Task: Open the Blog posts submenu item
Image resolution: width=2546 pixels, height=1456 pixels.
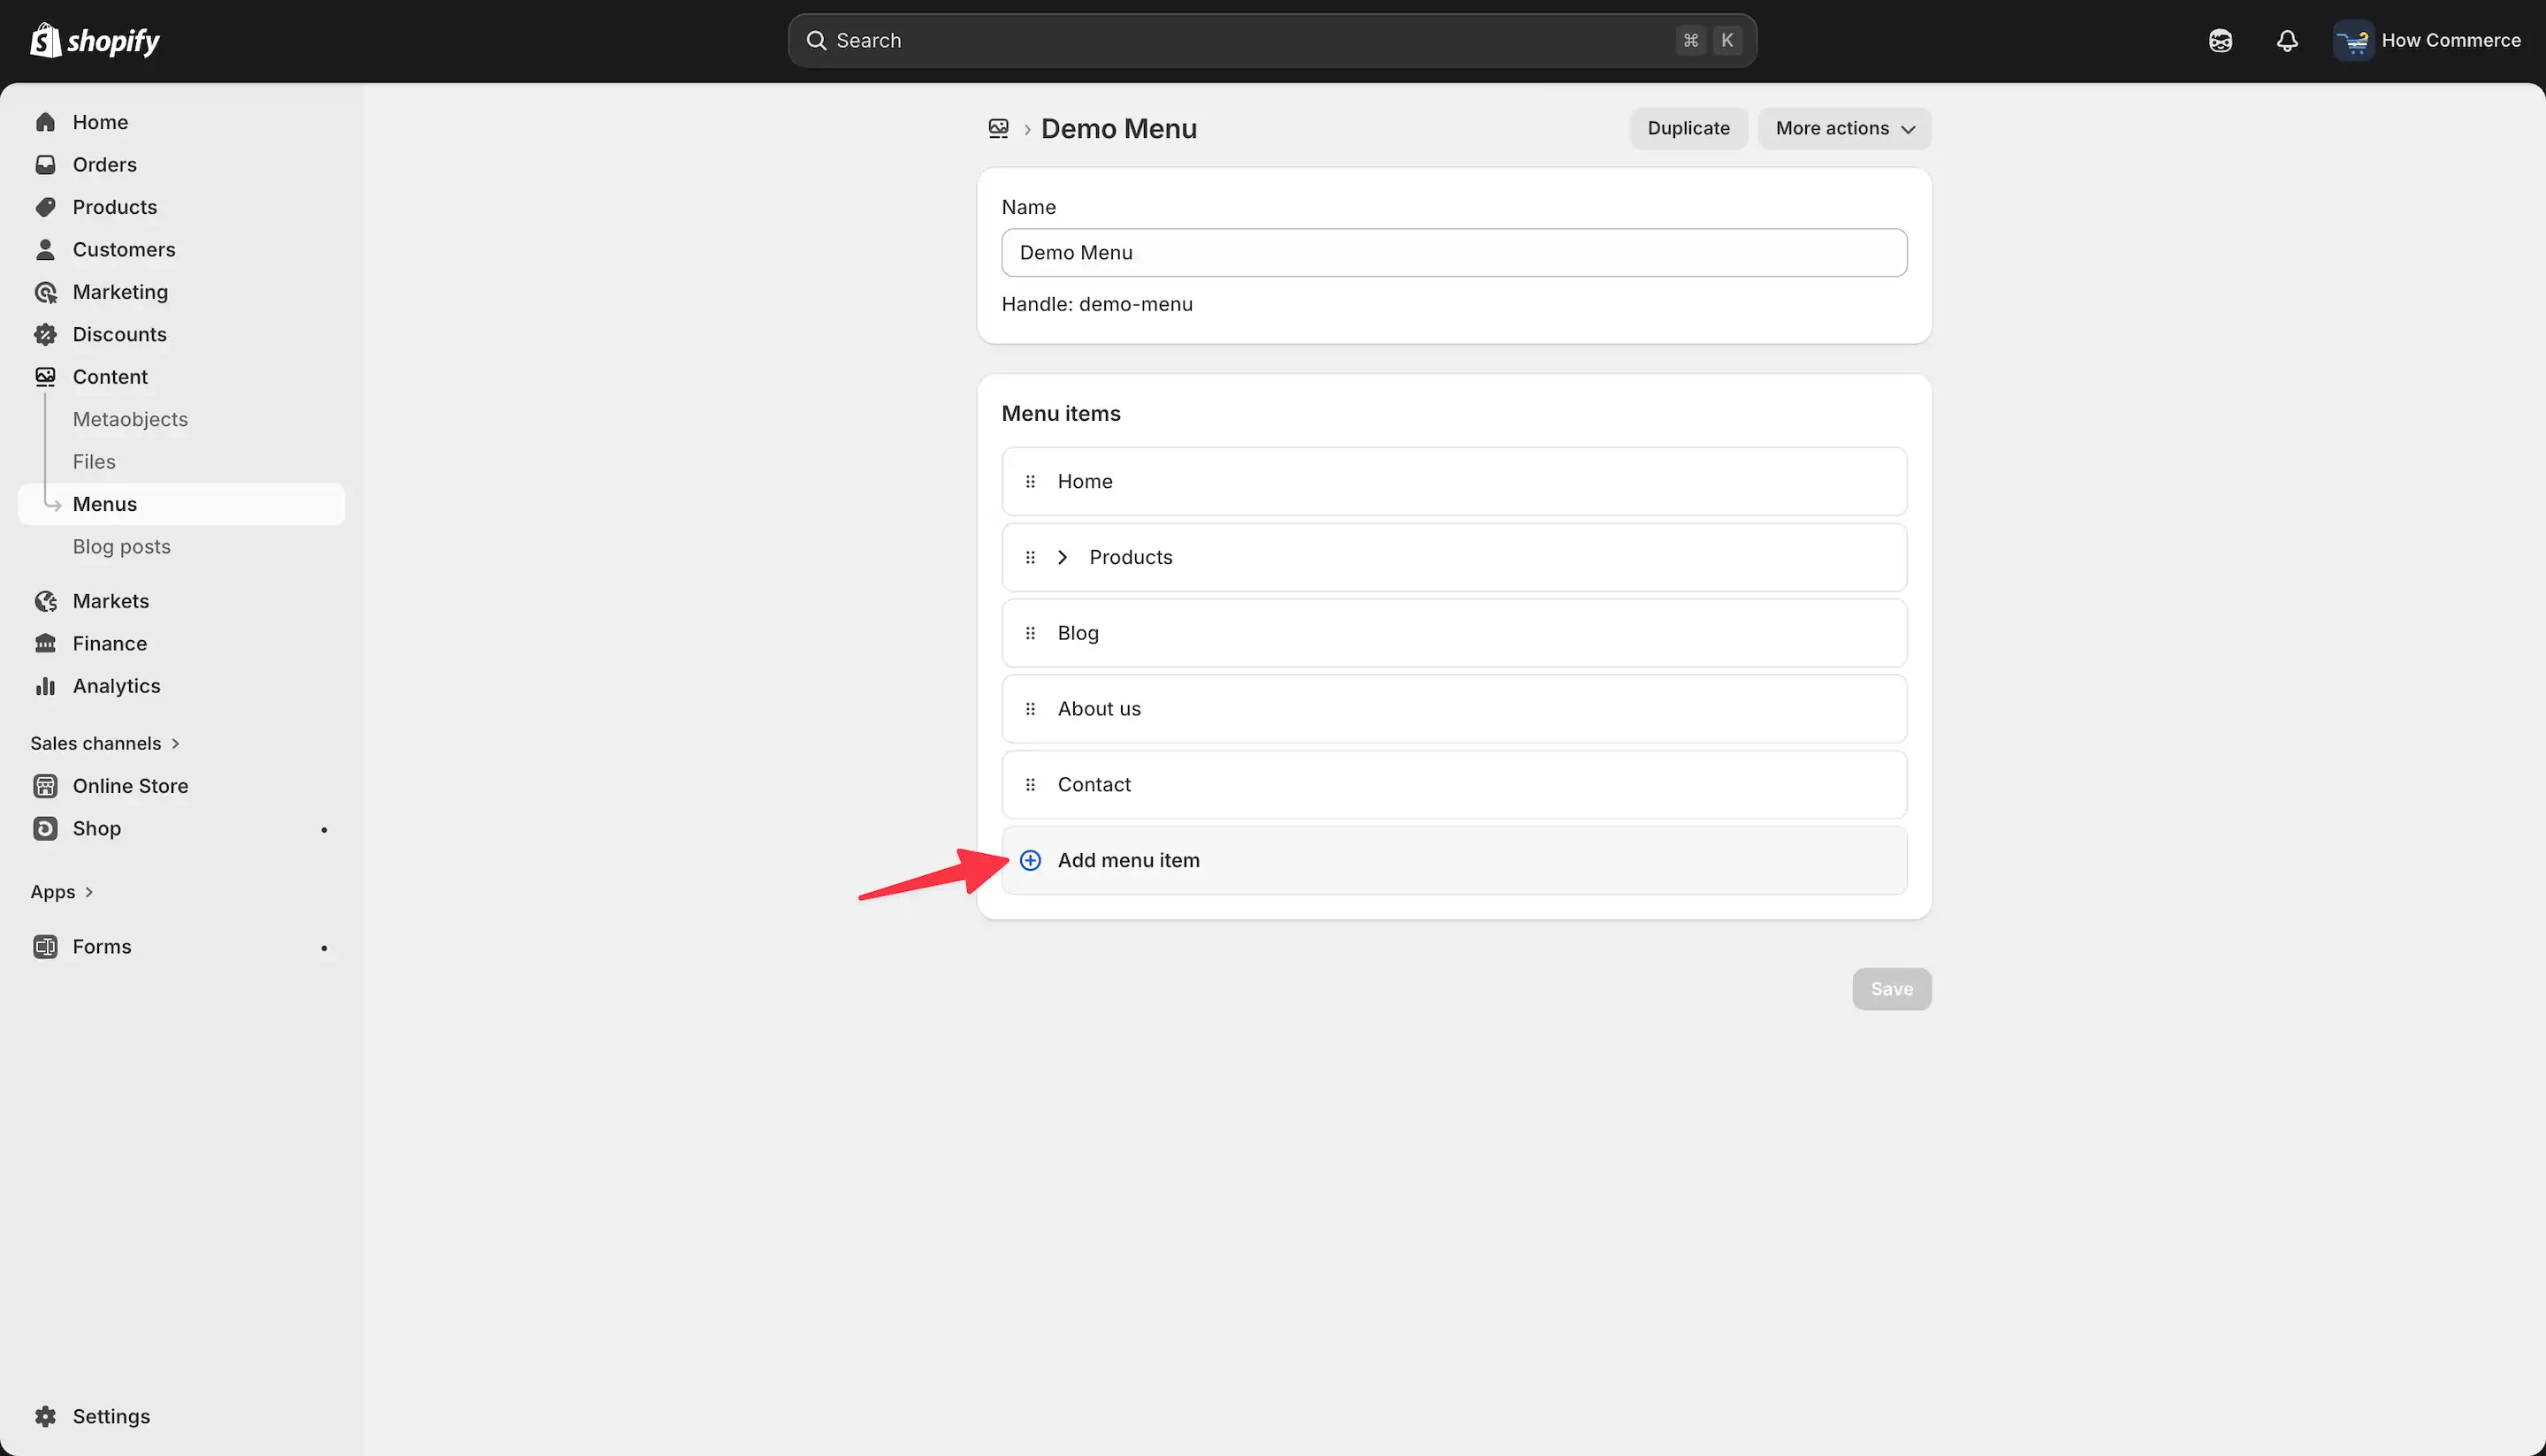Action: [121, 546]
